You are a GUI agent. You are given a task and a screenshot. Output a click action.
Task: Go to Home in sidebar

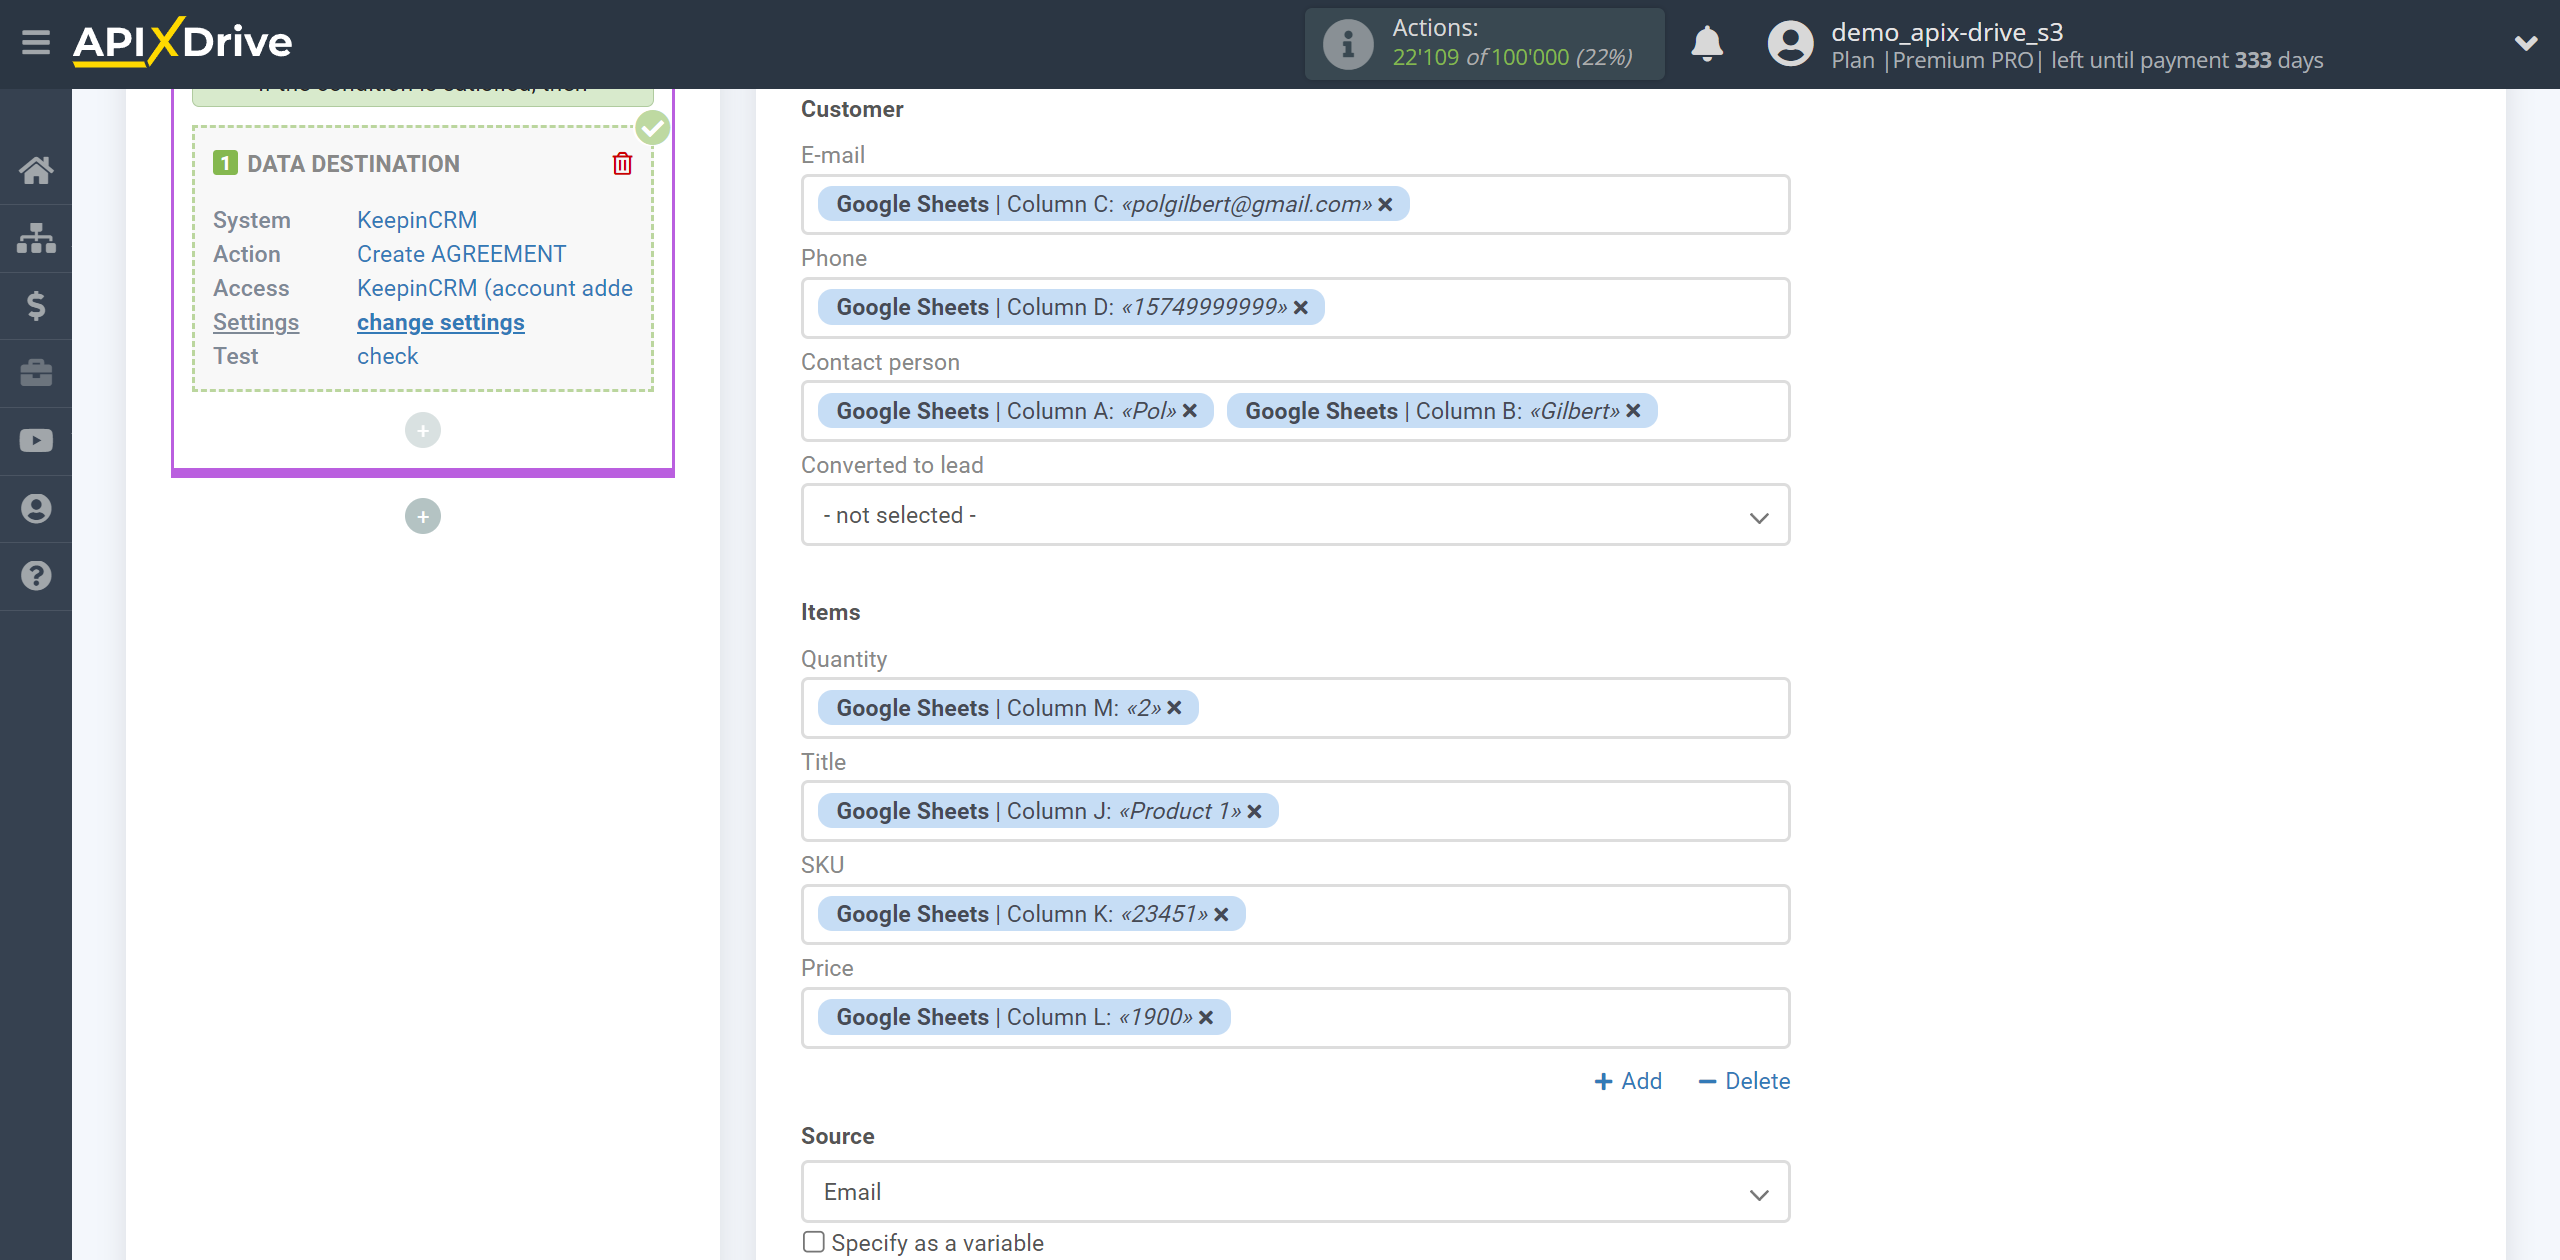click(36, 170)
